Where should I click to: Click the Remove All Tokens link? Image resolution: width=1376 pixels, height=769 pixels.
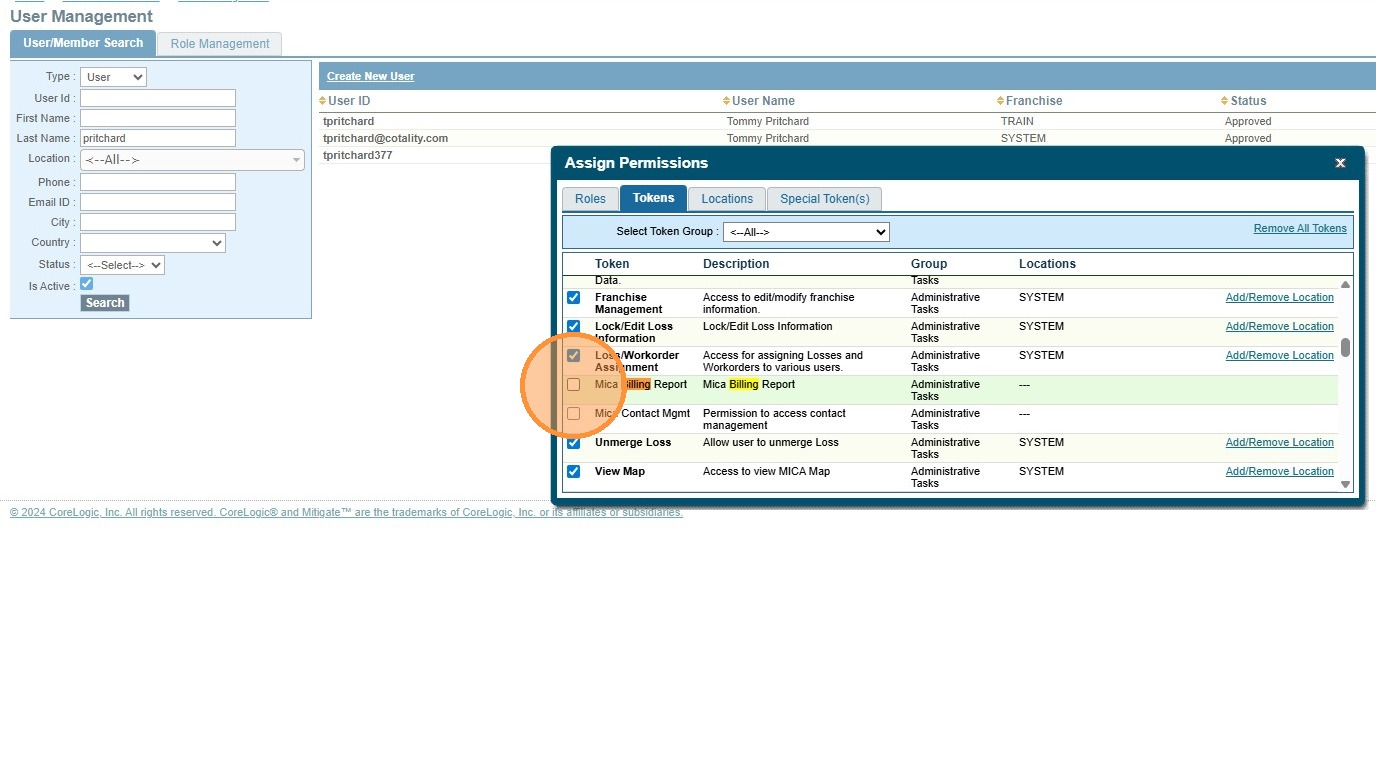pyautogui.click(x=1300, y=229)
